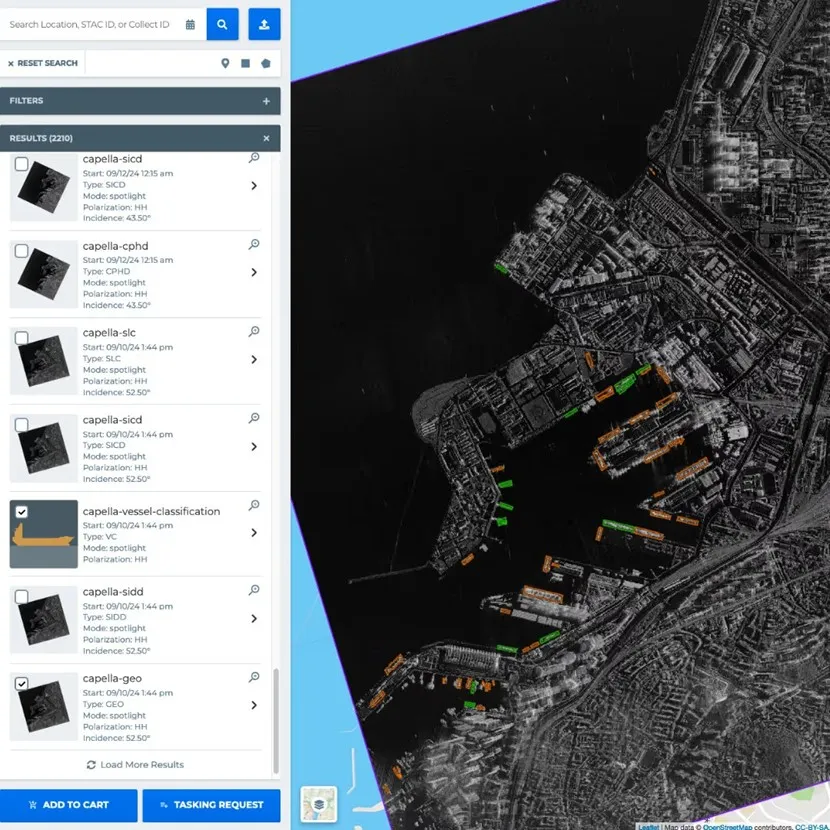Check the capella-sidd result checkbox
Image resolution: width=830 pixels, height=830 pixels.
pyautogui.click(x=22, y=598)
